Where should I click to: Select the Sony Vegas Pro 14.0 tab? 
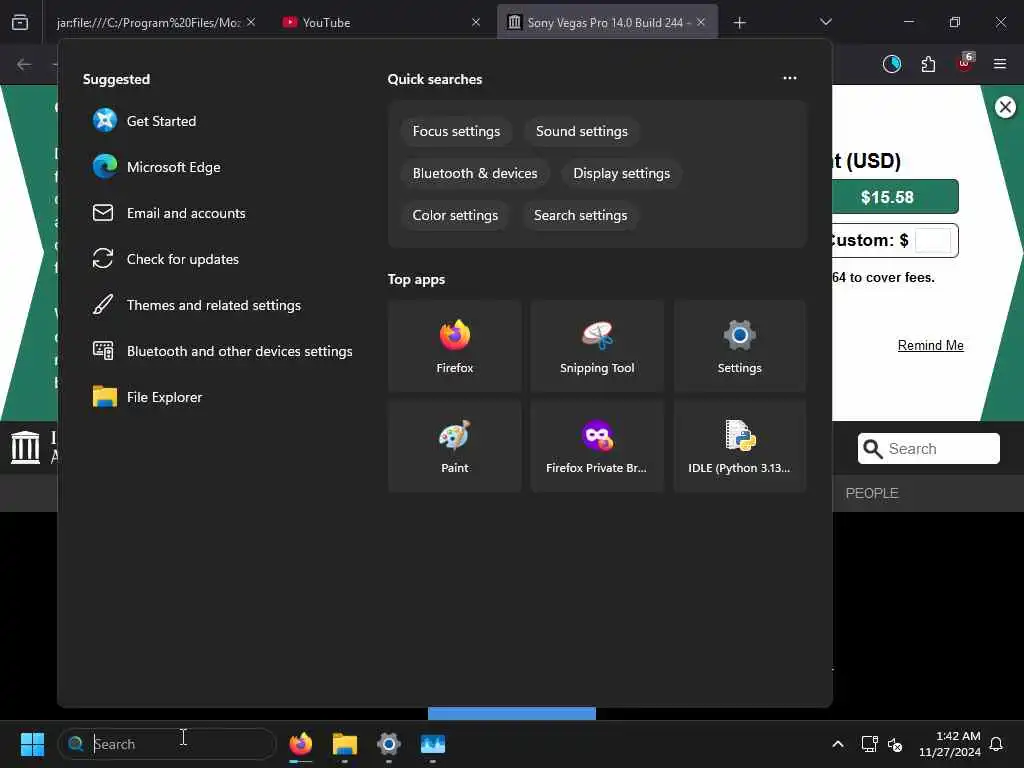click(605, 23)
